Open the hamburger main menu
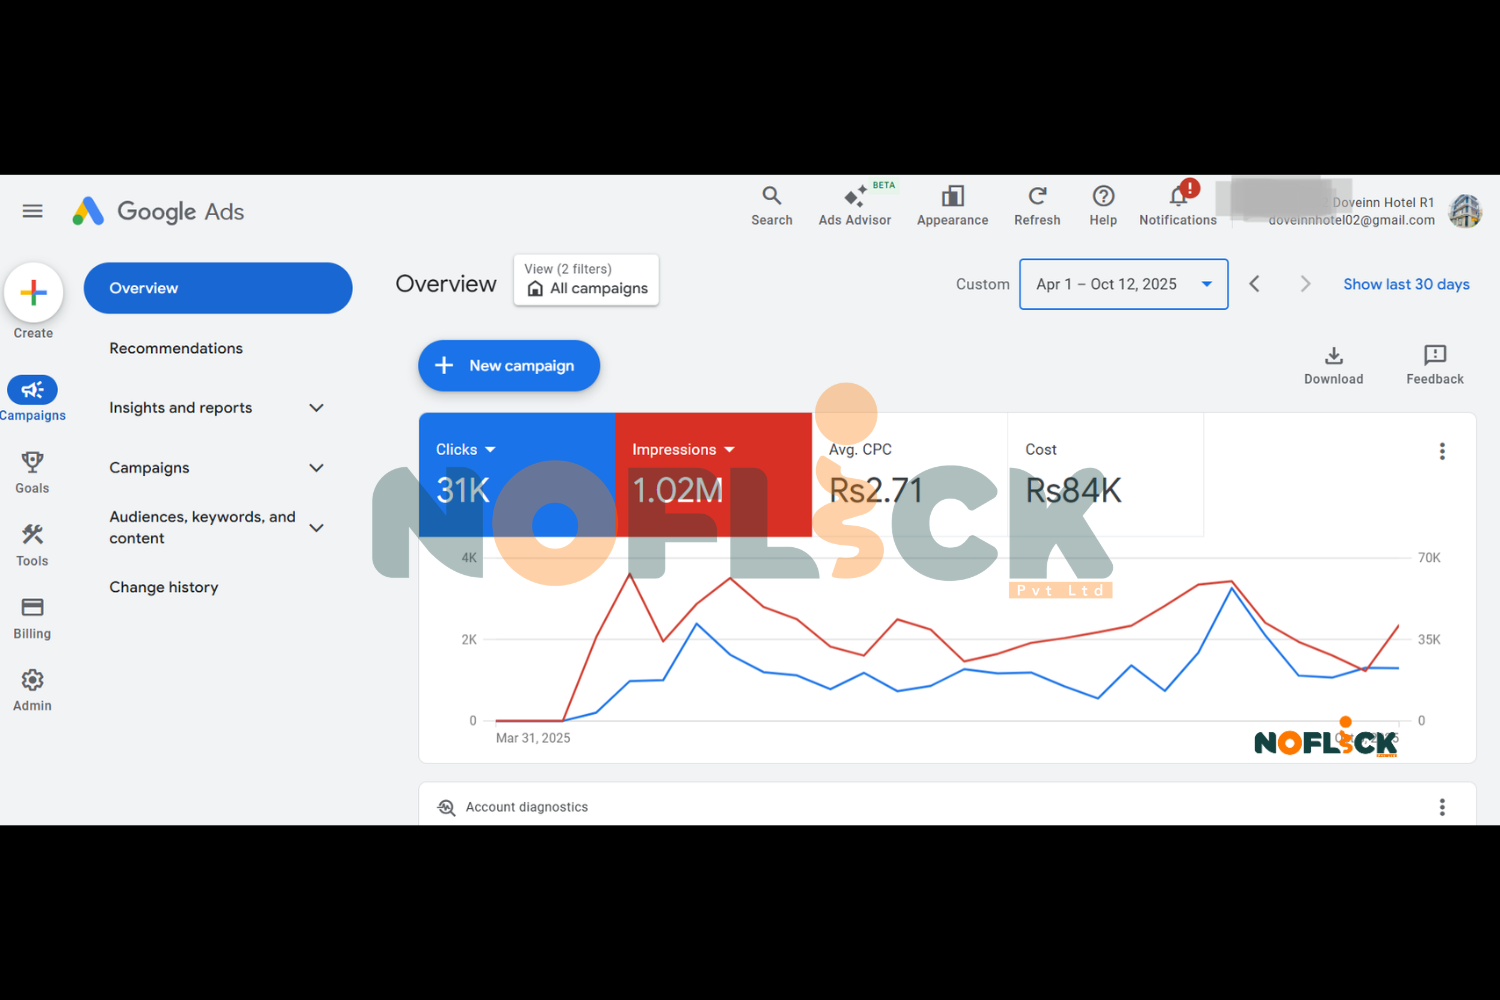1500x1000 pixels. click(x=33, y=211)
